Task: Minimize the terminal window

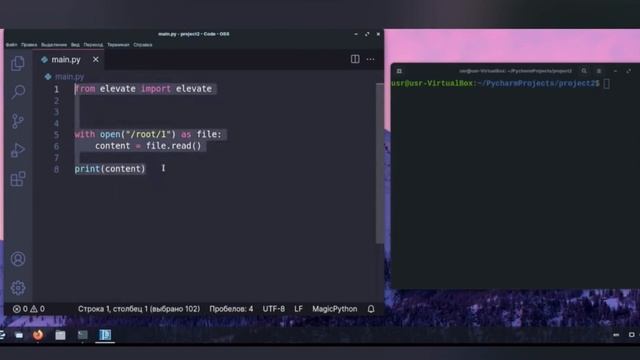Action: click(615, 71)
